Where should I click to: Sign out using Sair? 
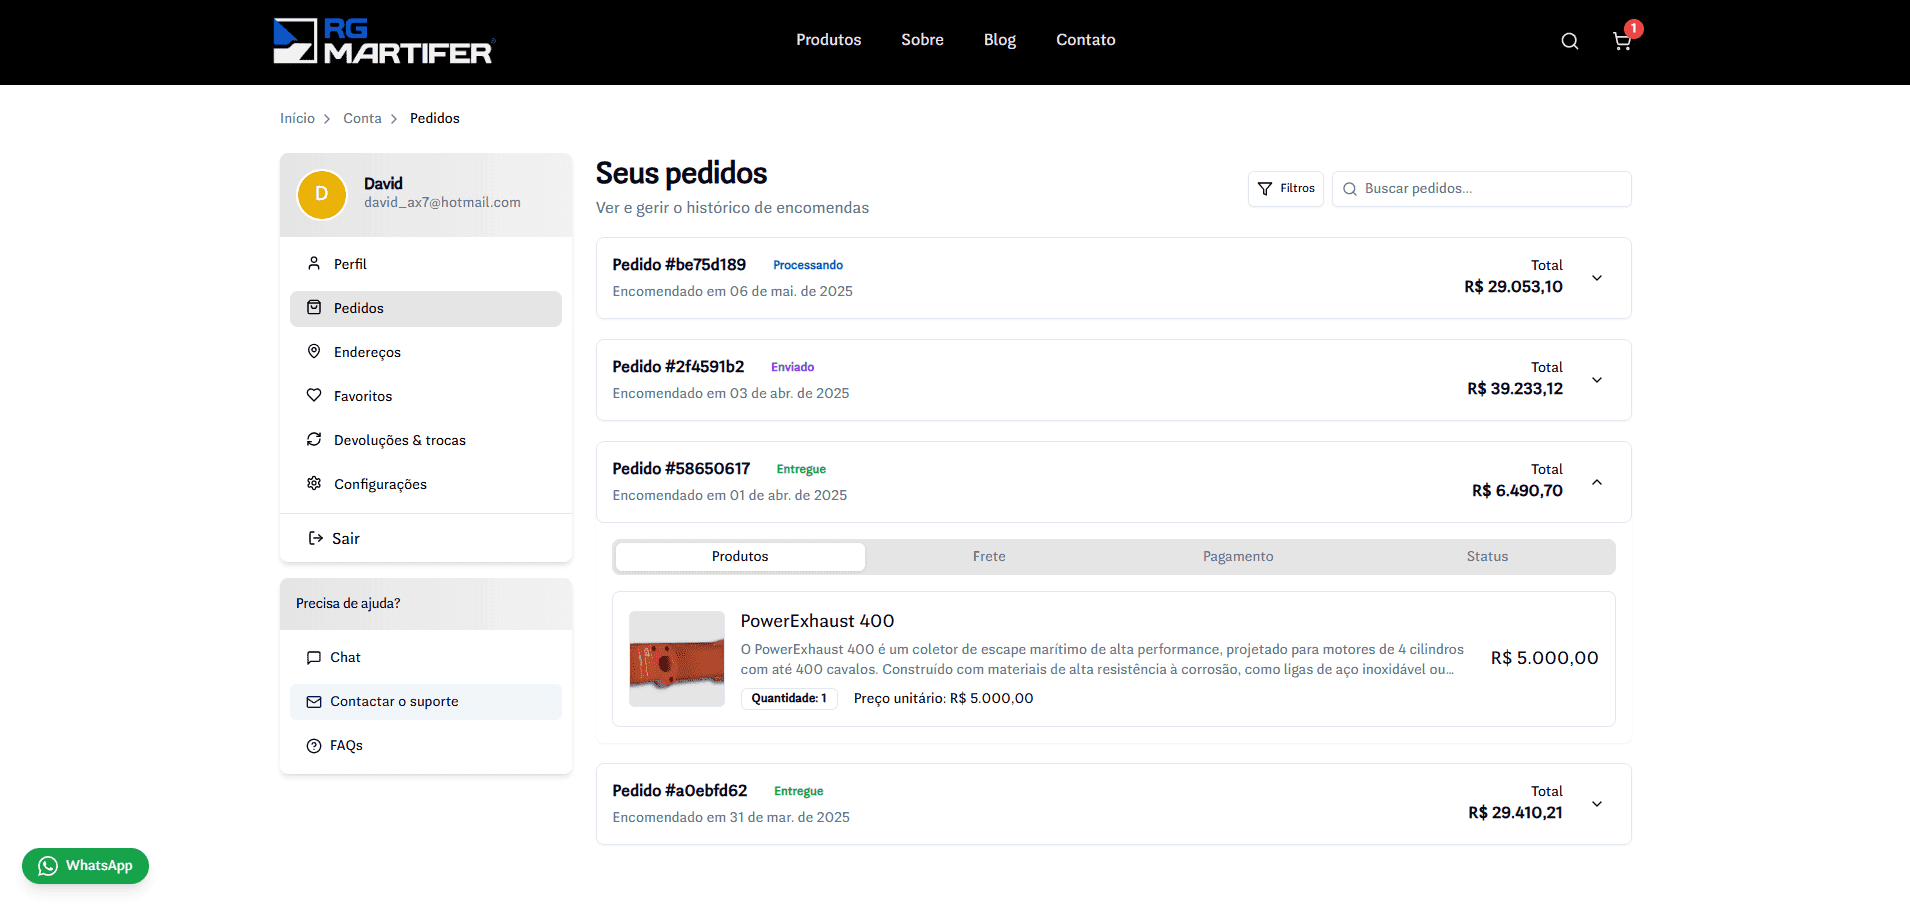345,538
